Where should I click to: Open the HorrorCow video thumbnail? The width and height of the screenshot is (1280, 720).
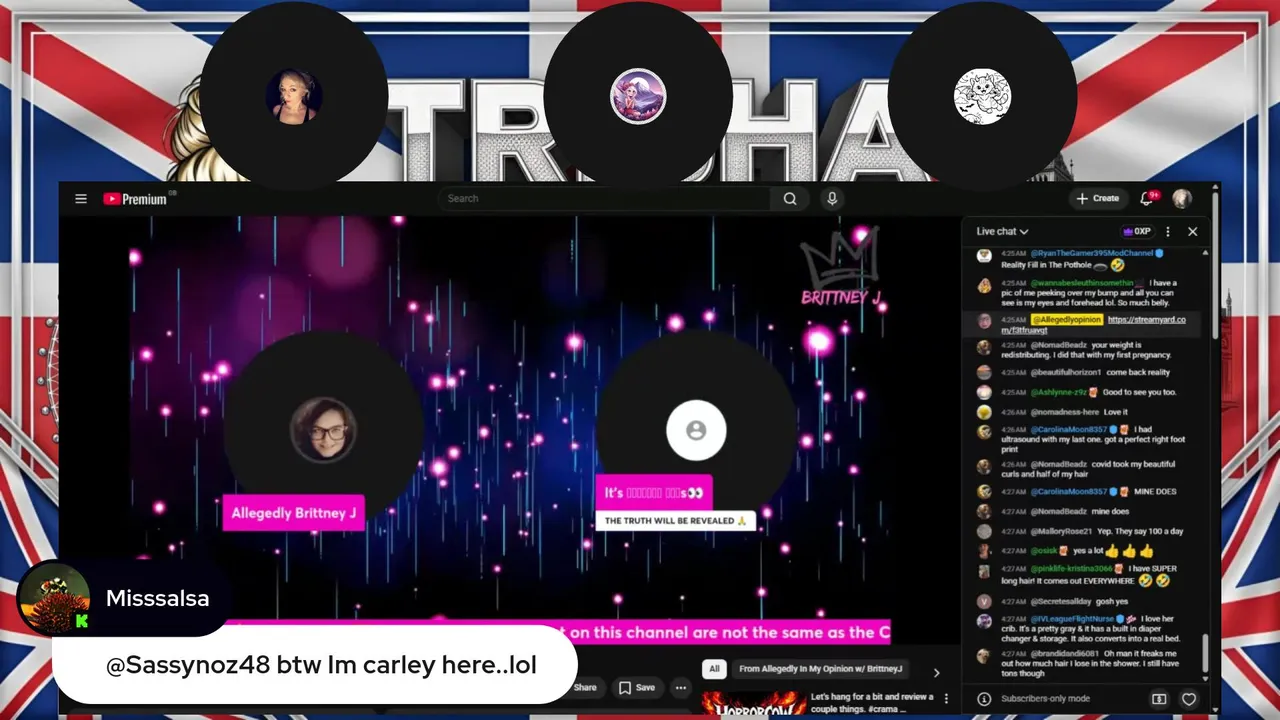click(x=752, y=703)
